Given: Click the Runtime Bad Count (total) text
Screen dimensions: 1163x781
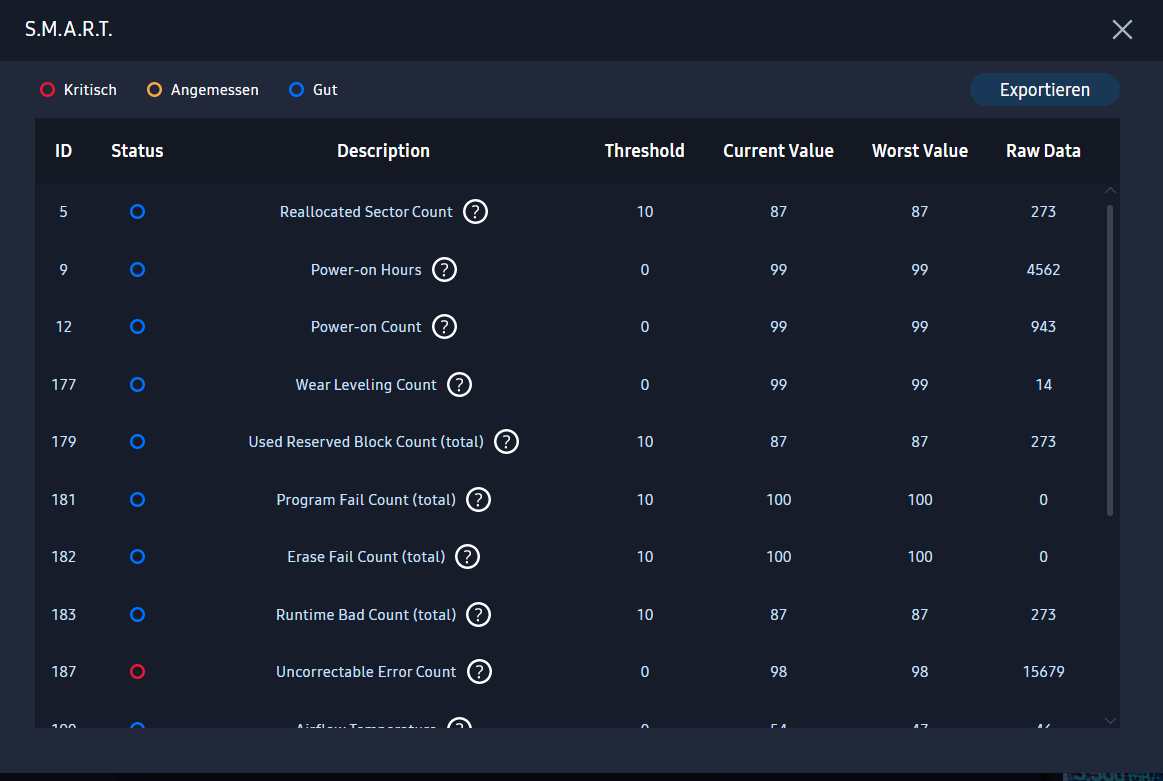Looking at the screenshot, I should pos(366,615).
